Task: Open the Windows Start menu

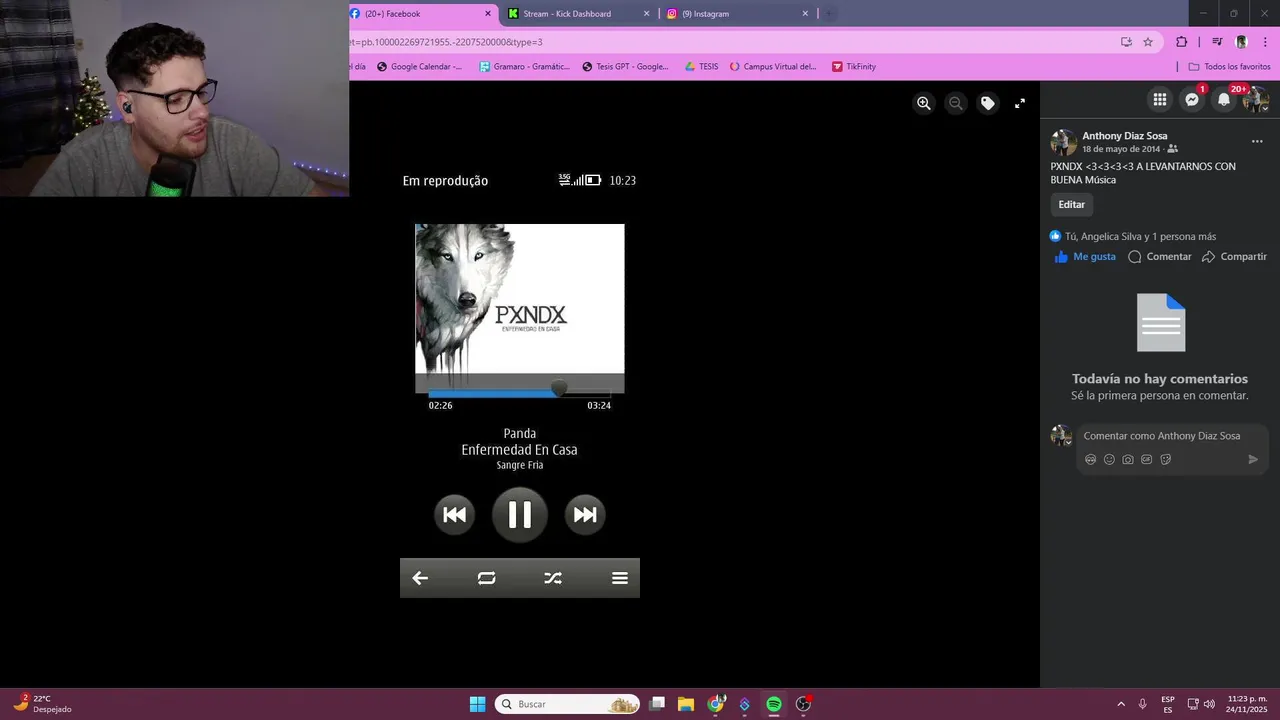Action: (x=477, y=704)
